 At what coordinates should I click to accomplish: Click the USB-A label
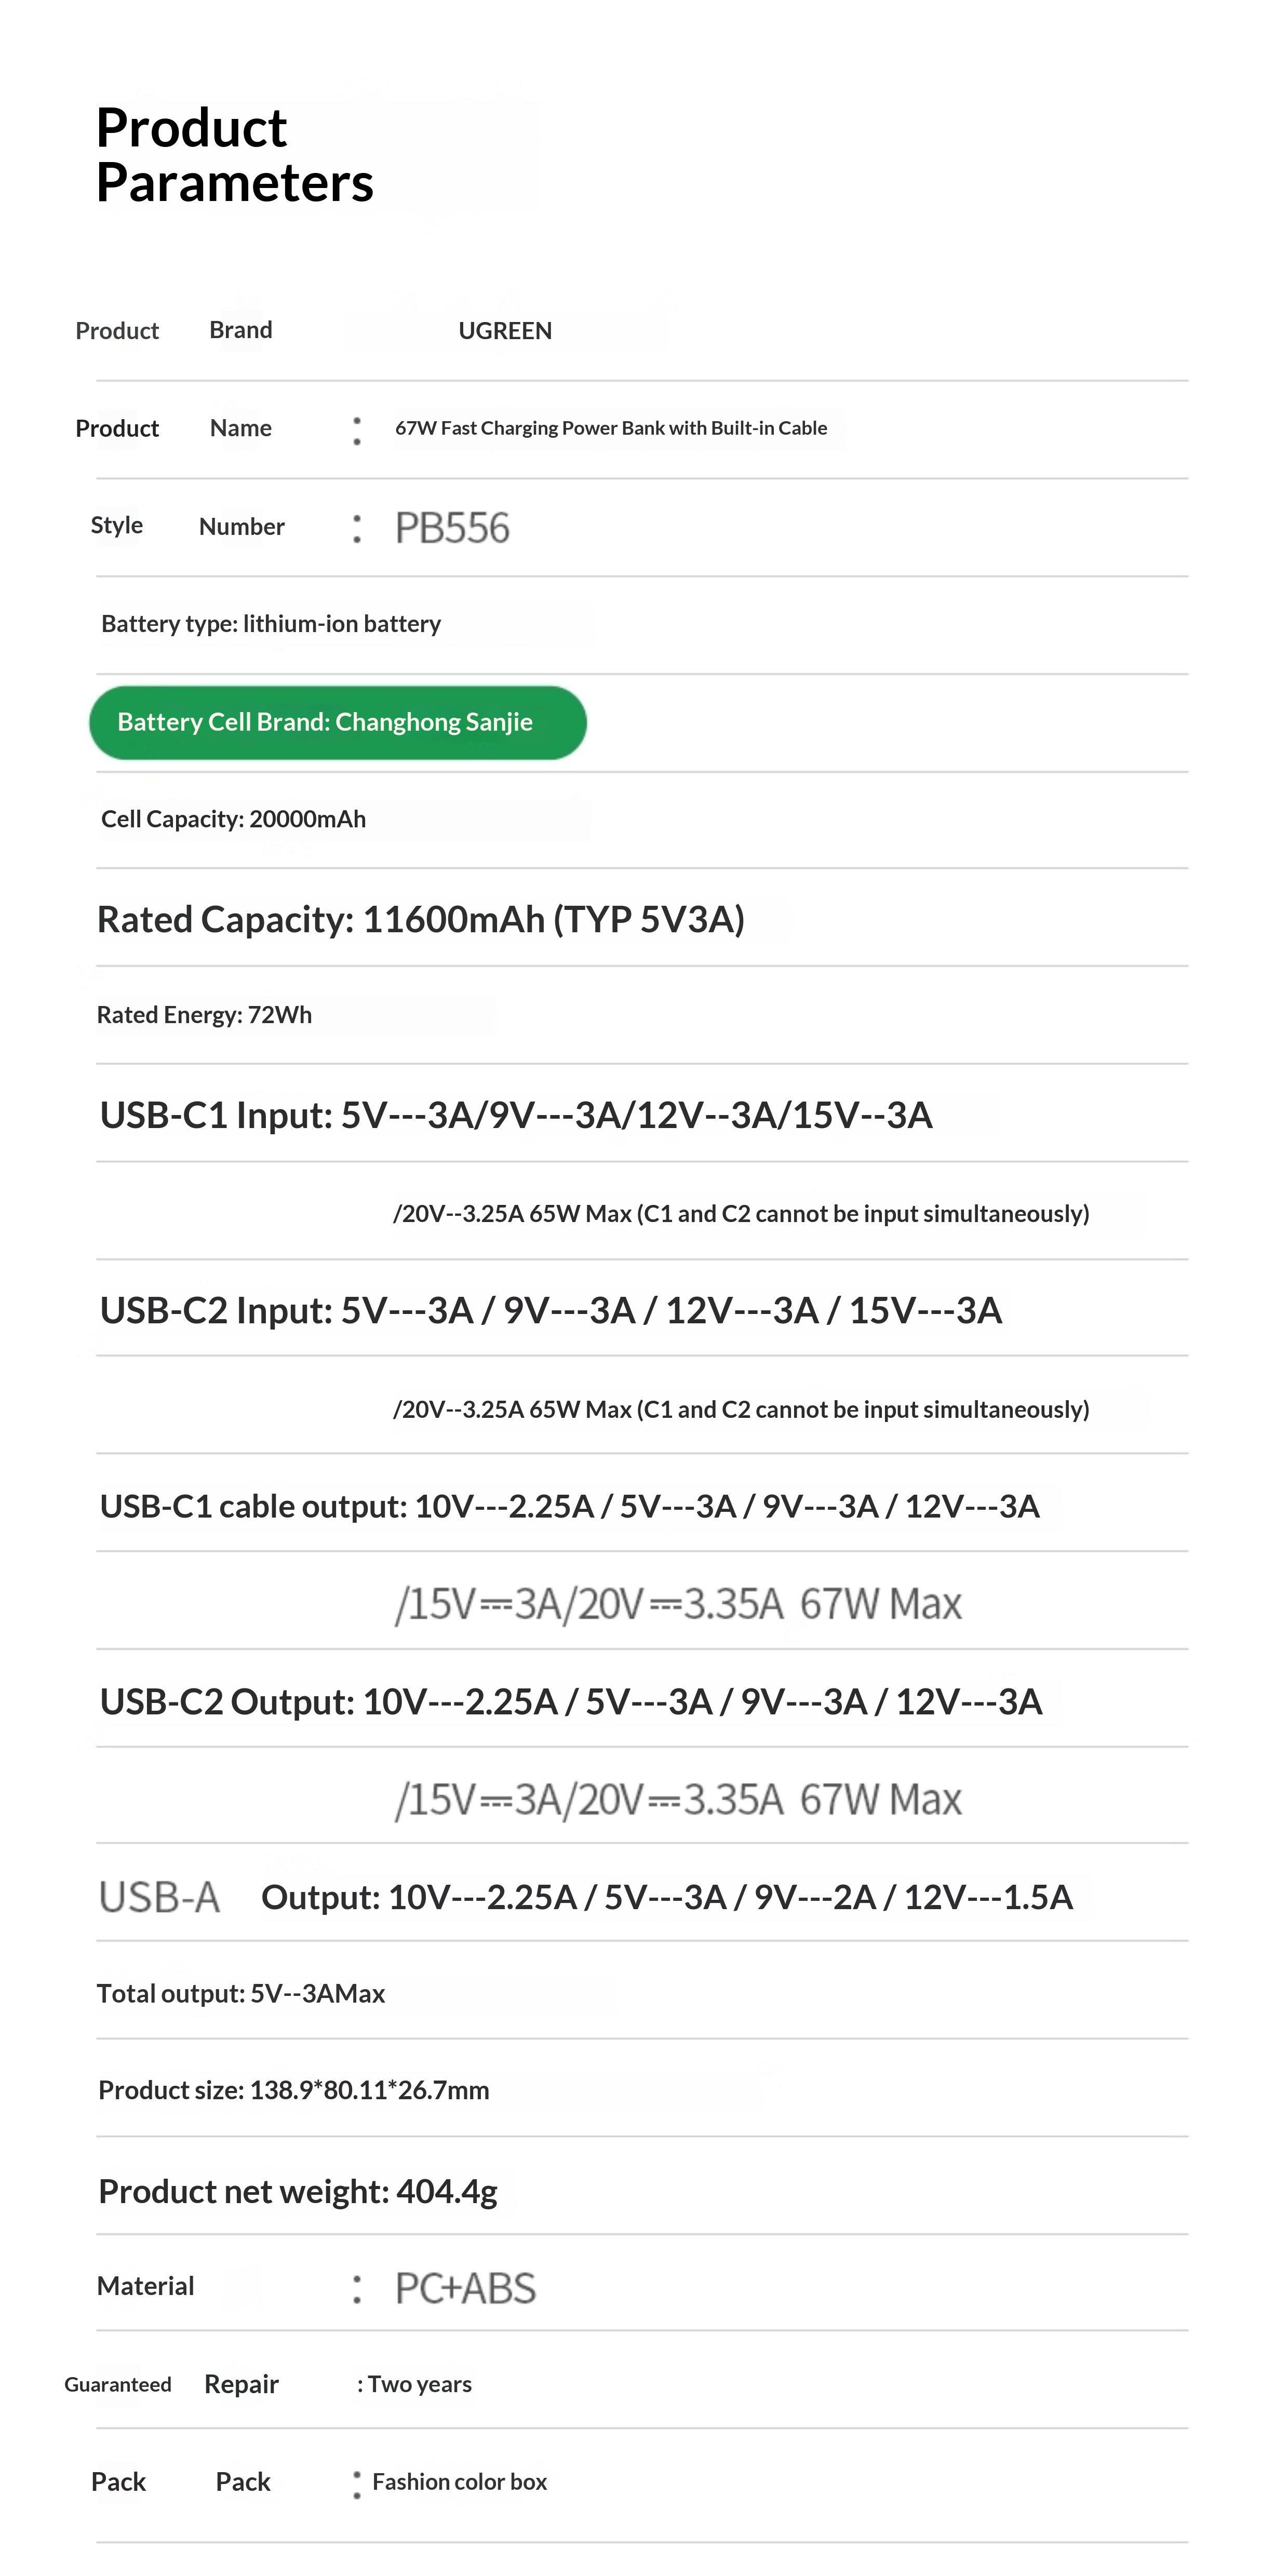(159, 1897)
